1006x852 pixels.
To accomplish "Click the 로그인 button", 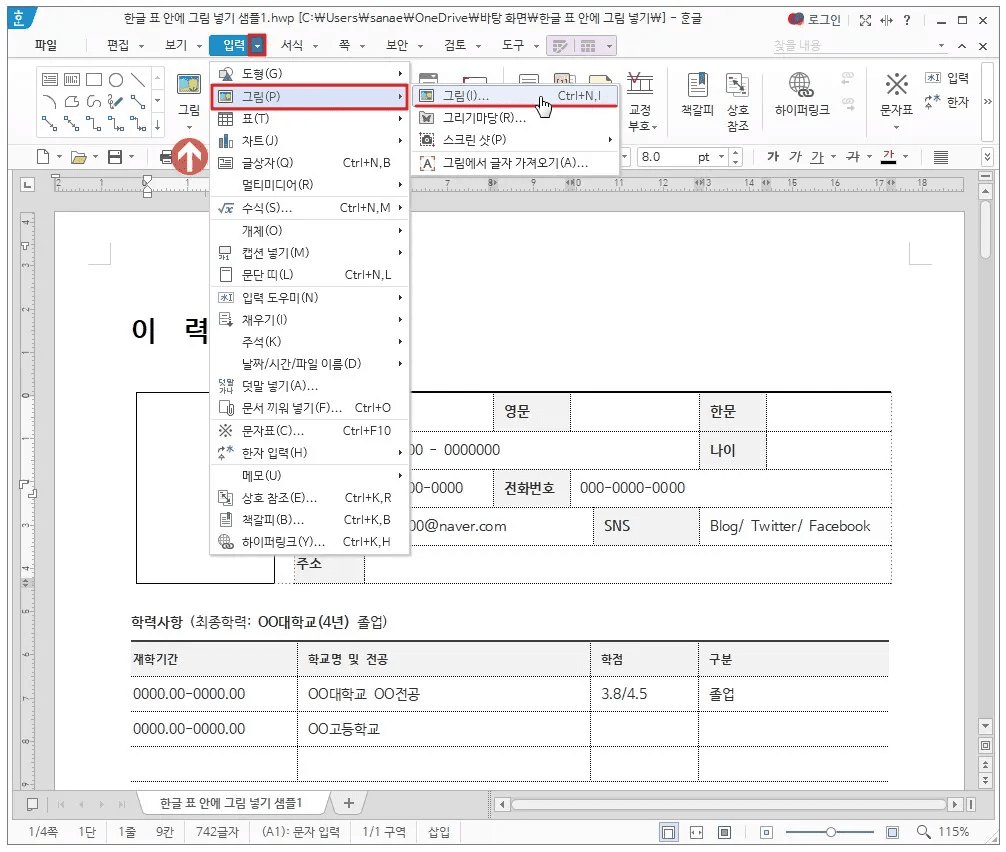I will tap(814, 20).
